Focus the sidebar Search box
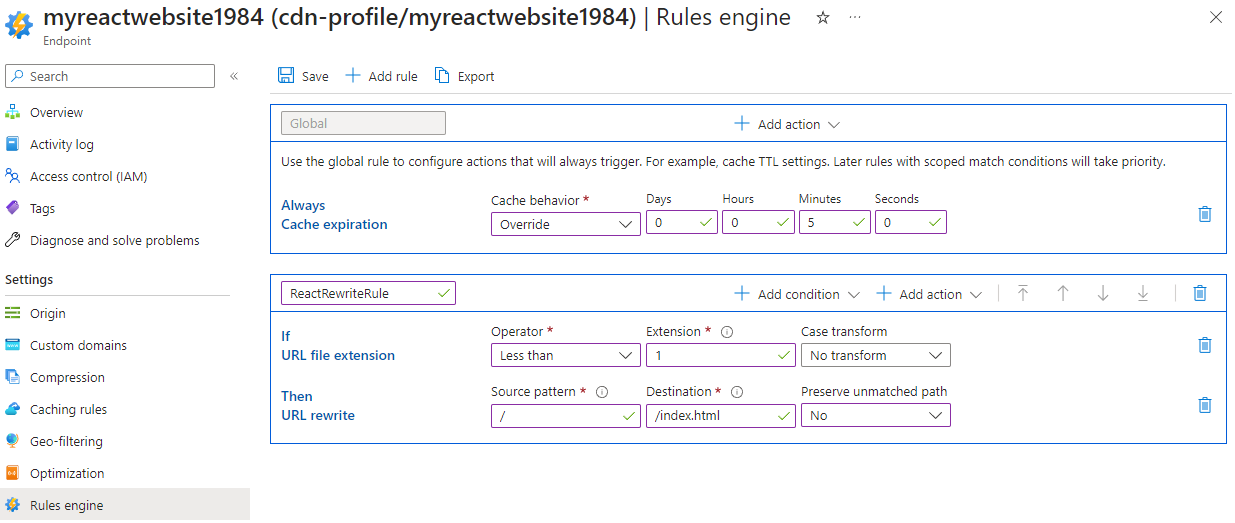This screenshot has width=1235, height=523. [110, 76]
